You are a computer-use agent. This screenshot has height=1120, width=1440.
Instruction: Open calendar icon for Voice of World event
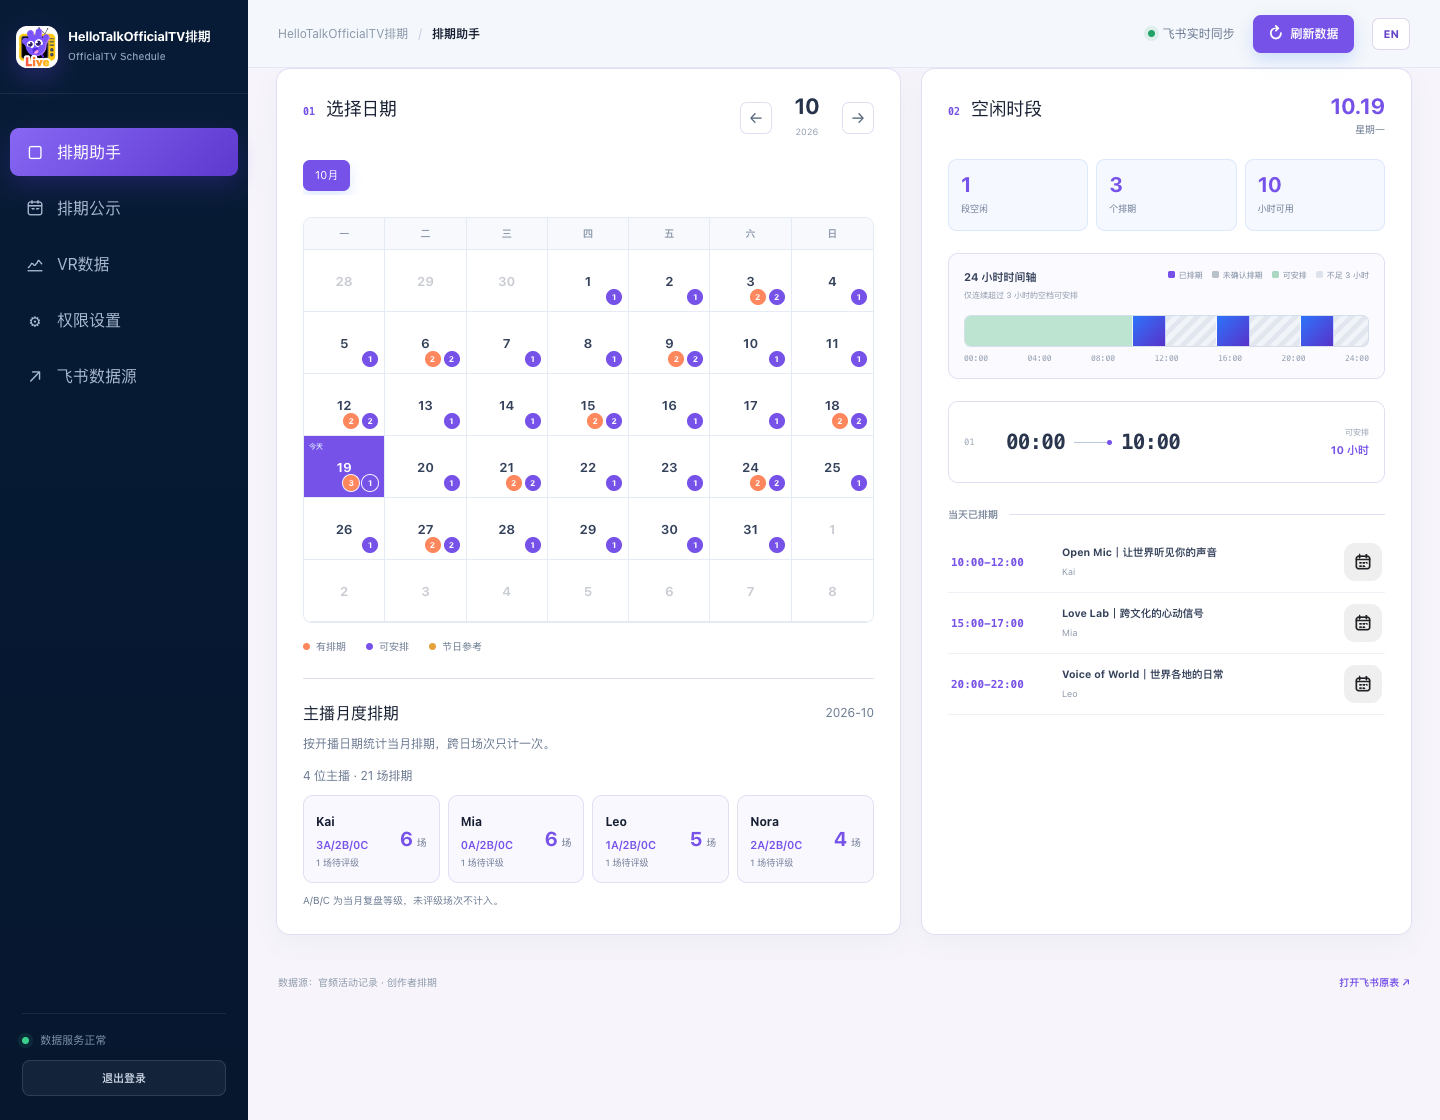1363,684
